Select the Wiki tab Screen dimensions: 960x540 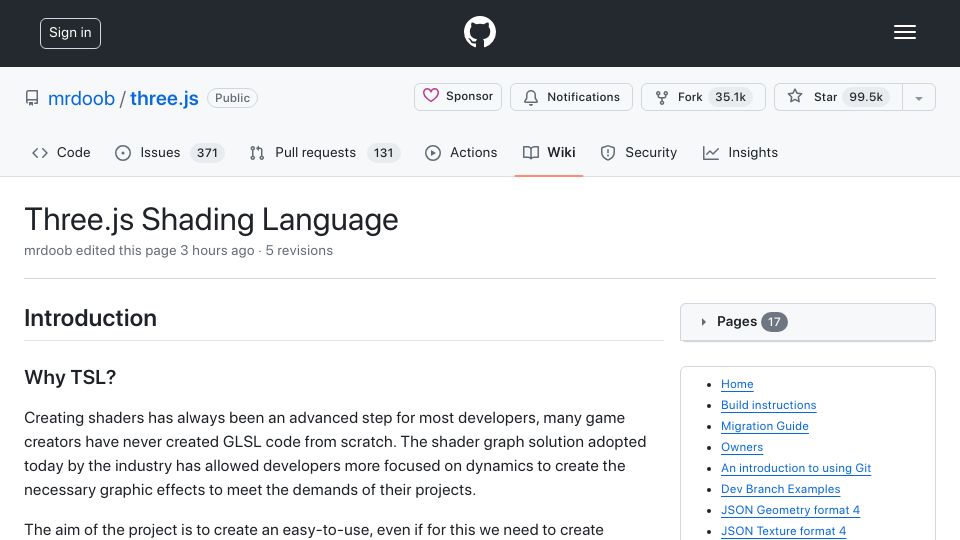(x=549, y=153)
